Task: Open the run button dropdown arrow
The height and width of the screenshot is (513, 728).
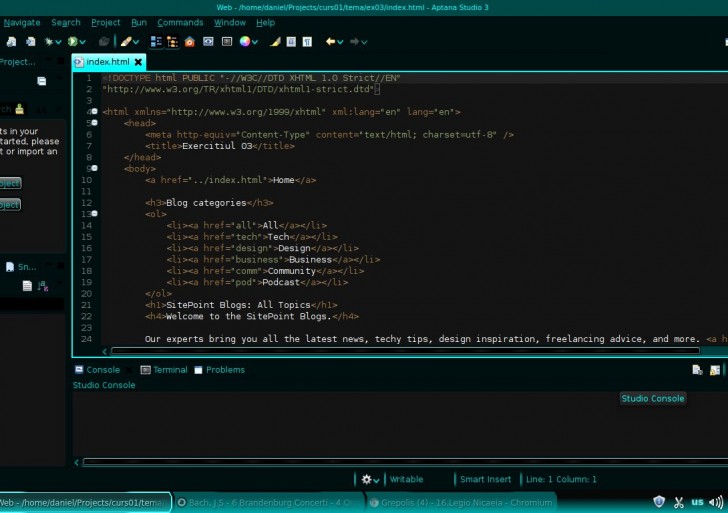Action: click(x=83, y=42)
